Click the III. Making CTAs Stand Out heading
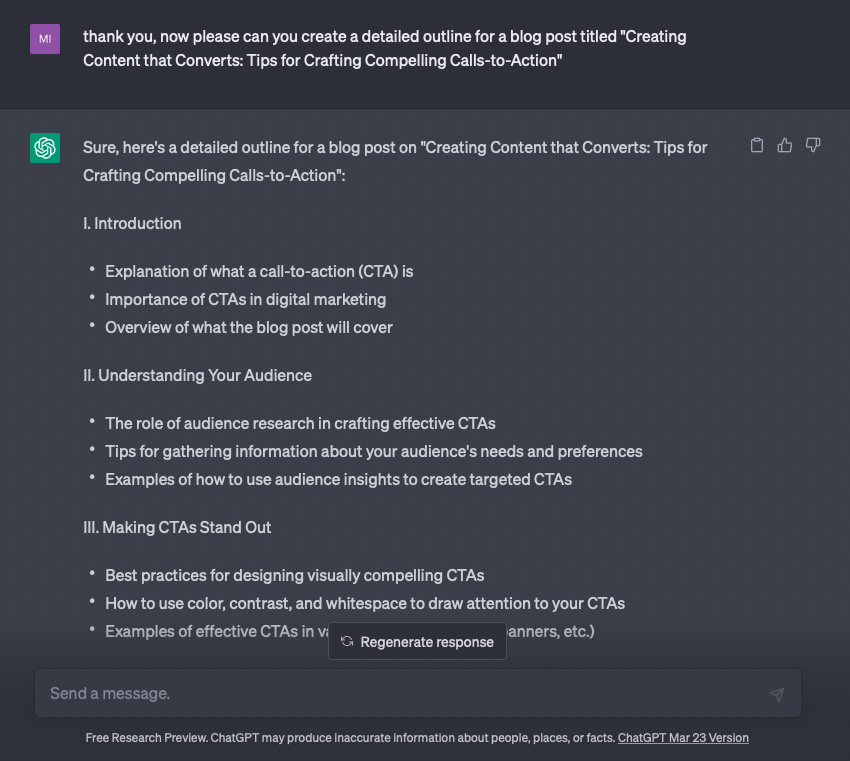Screen dimensions: 850x761 click(177, 527)
